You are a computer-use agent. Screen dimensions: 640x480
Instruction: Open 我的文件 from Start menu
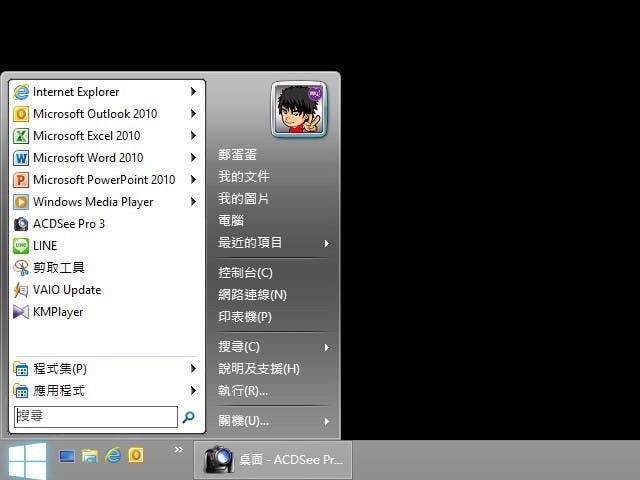[x=244, y=177]
